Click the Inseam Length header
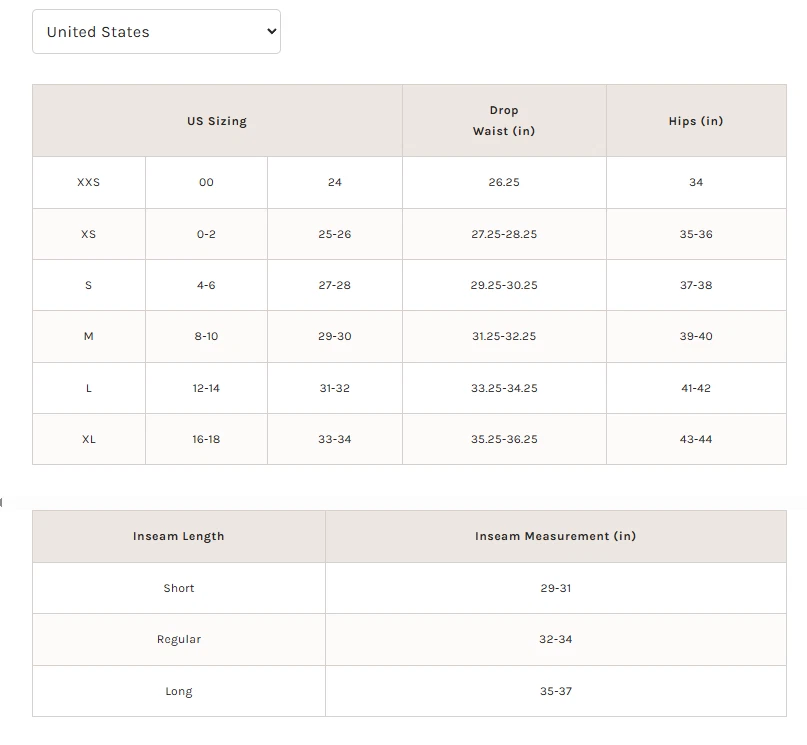The width and height of the screenshot is (807, 745). (x=179, y=537)
